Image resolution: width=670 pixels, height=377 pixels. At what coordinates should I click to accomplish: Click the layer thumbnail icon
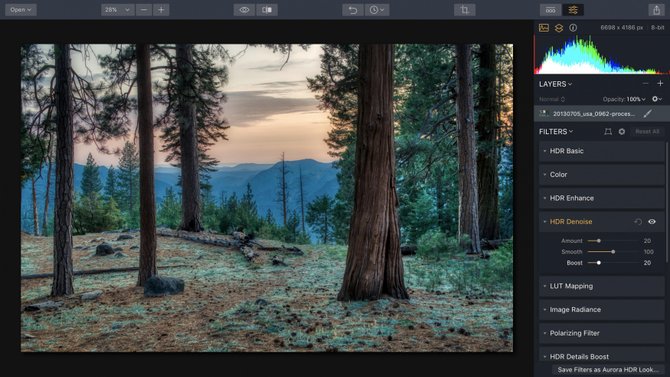[544, 114]
